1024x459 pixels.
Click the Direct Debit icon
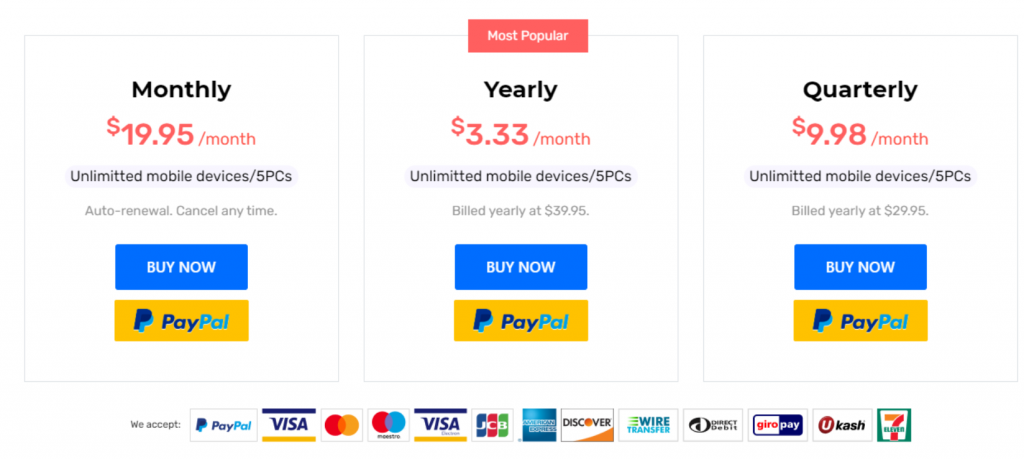pyautogui.click(x=713, y=425)
